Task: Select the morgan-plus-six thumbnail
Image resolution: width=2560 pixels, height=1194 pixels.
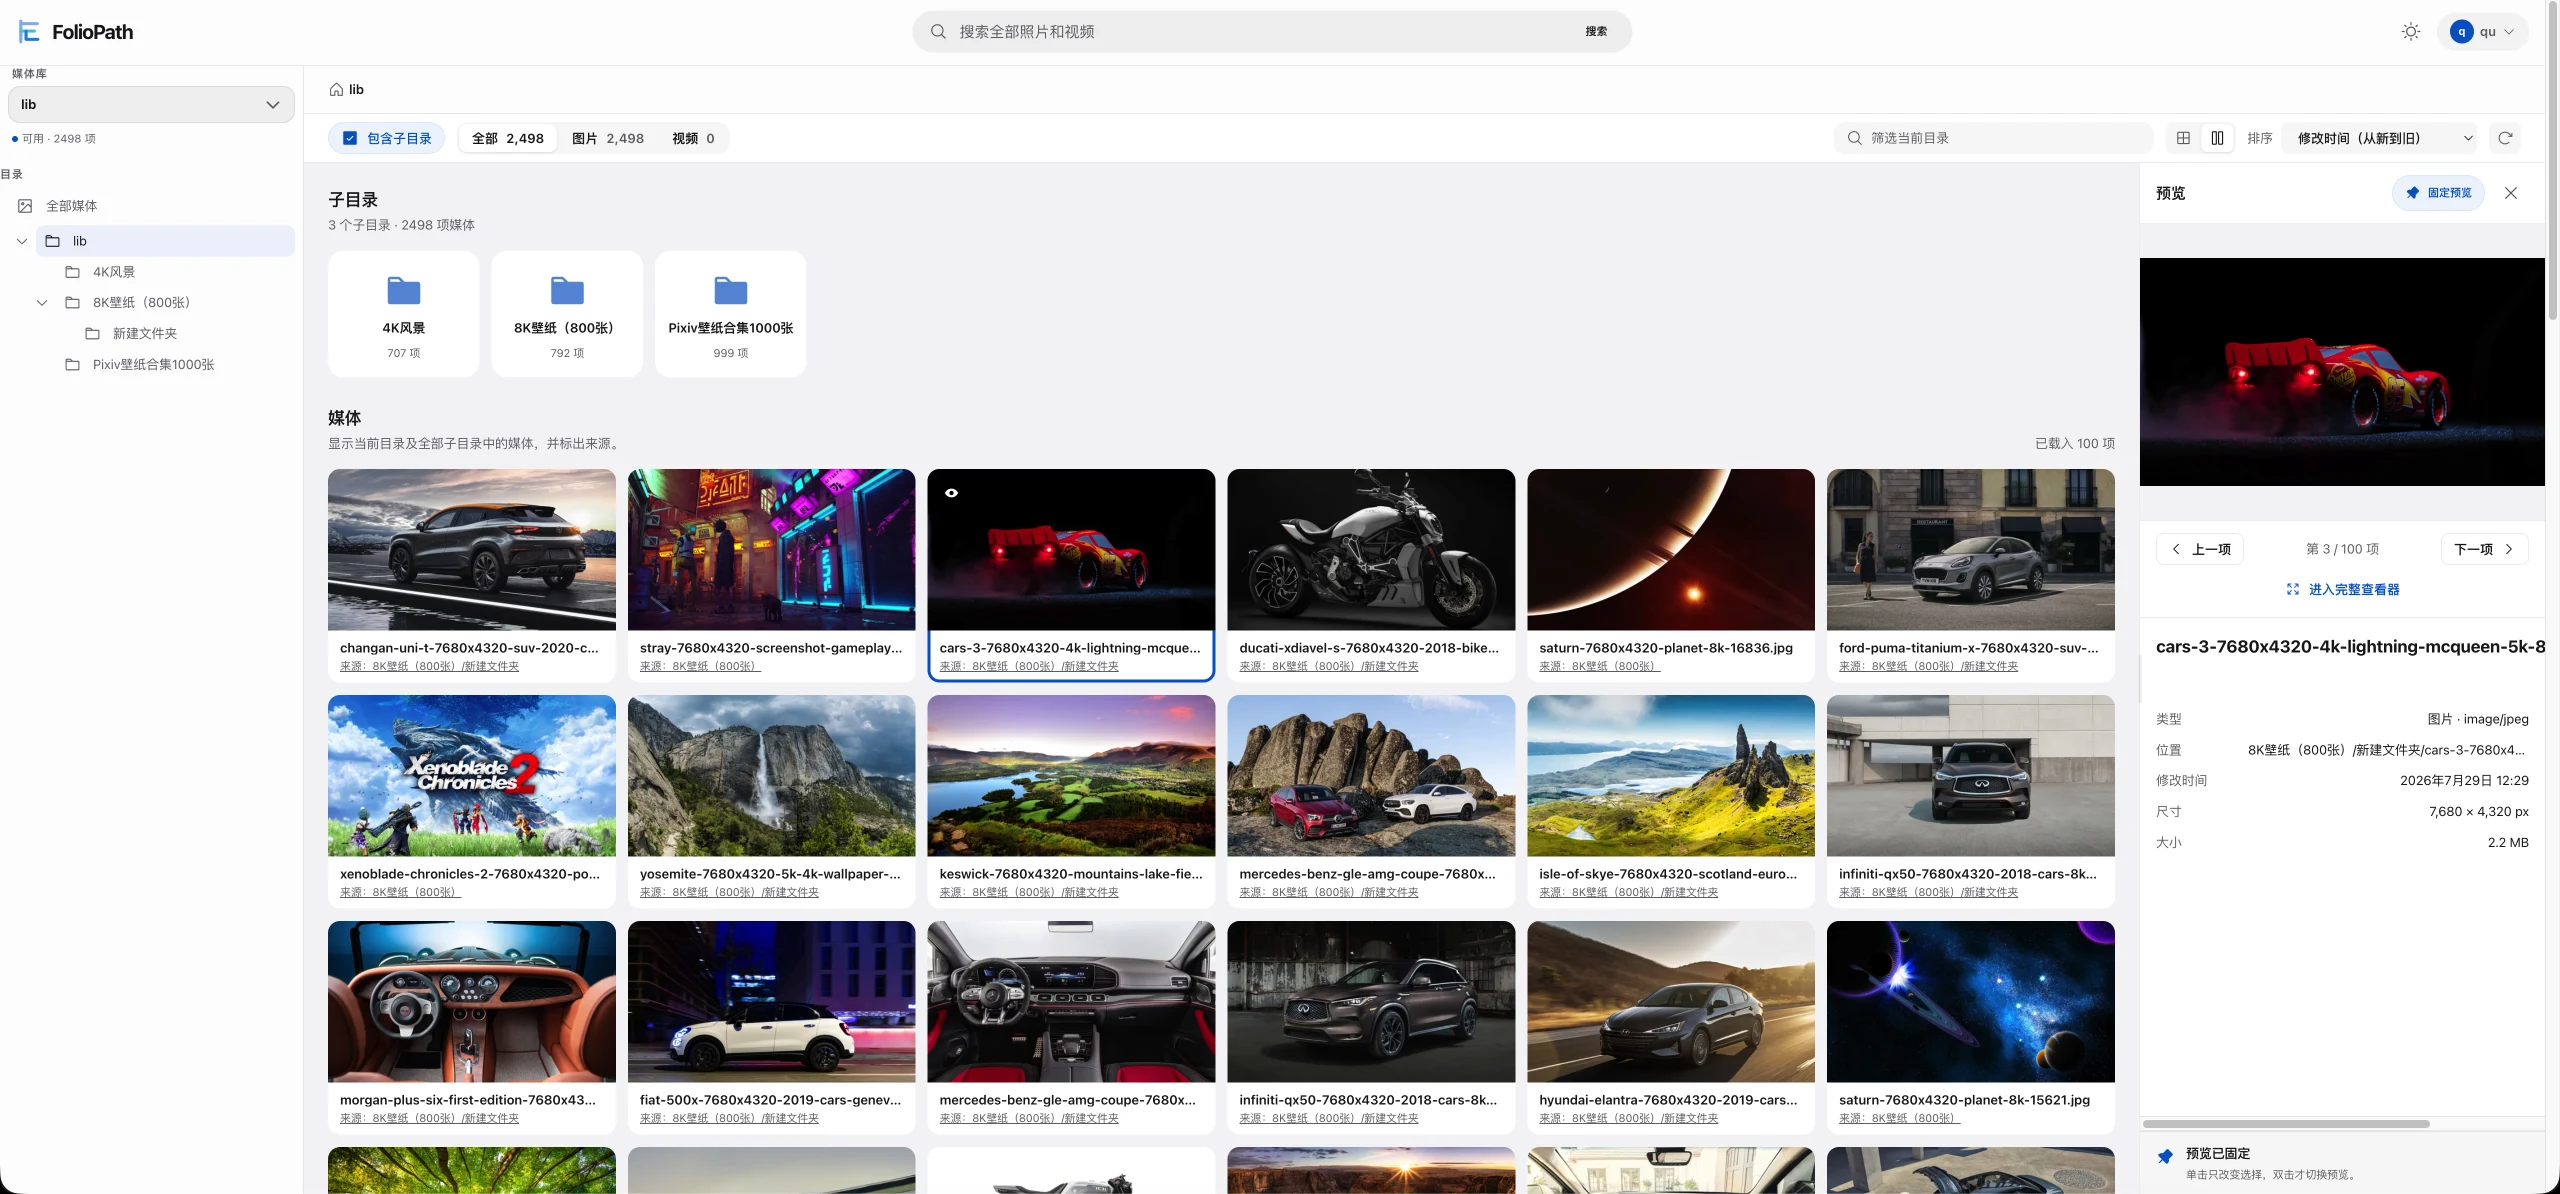Action: (x=472, y=1002)
